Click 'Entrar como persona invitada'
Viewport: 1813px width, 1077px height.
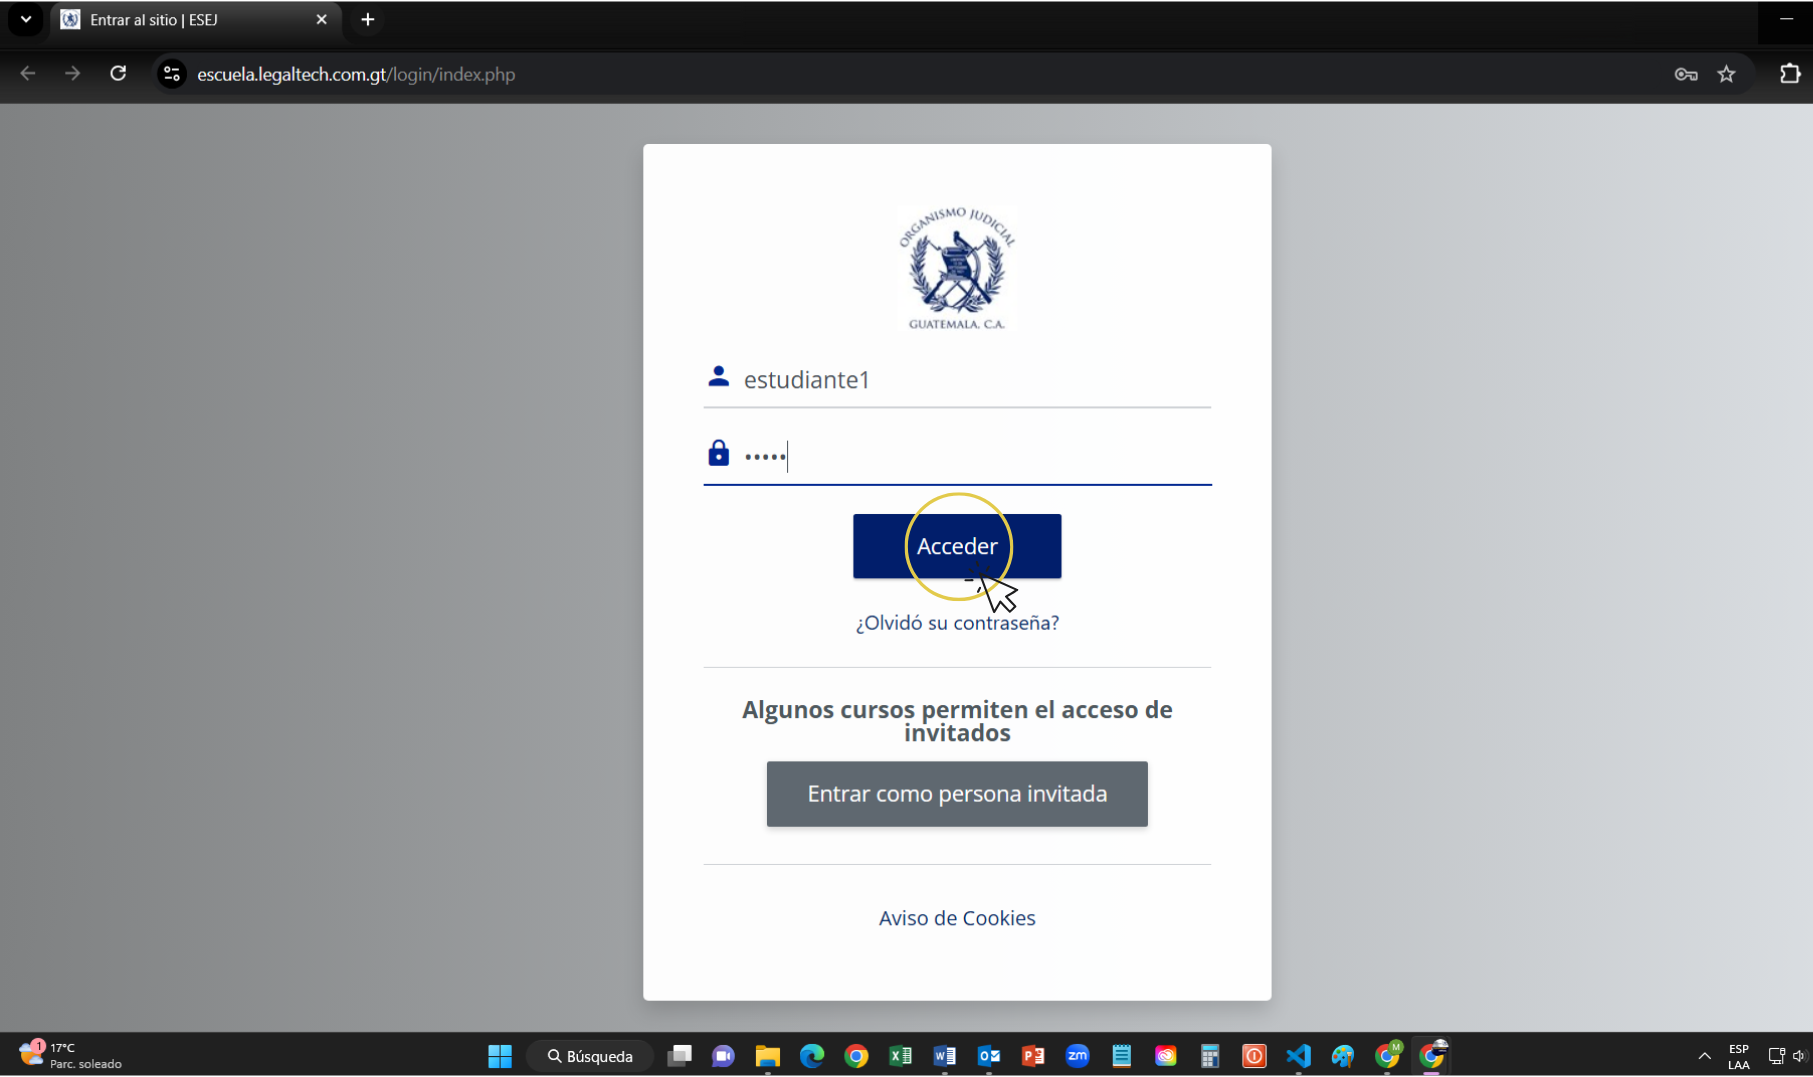(956, 793)
